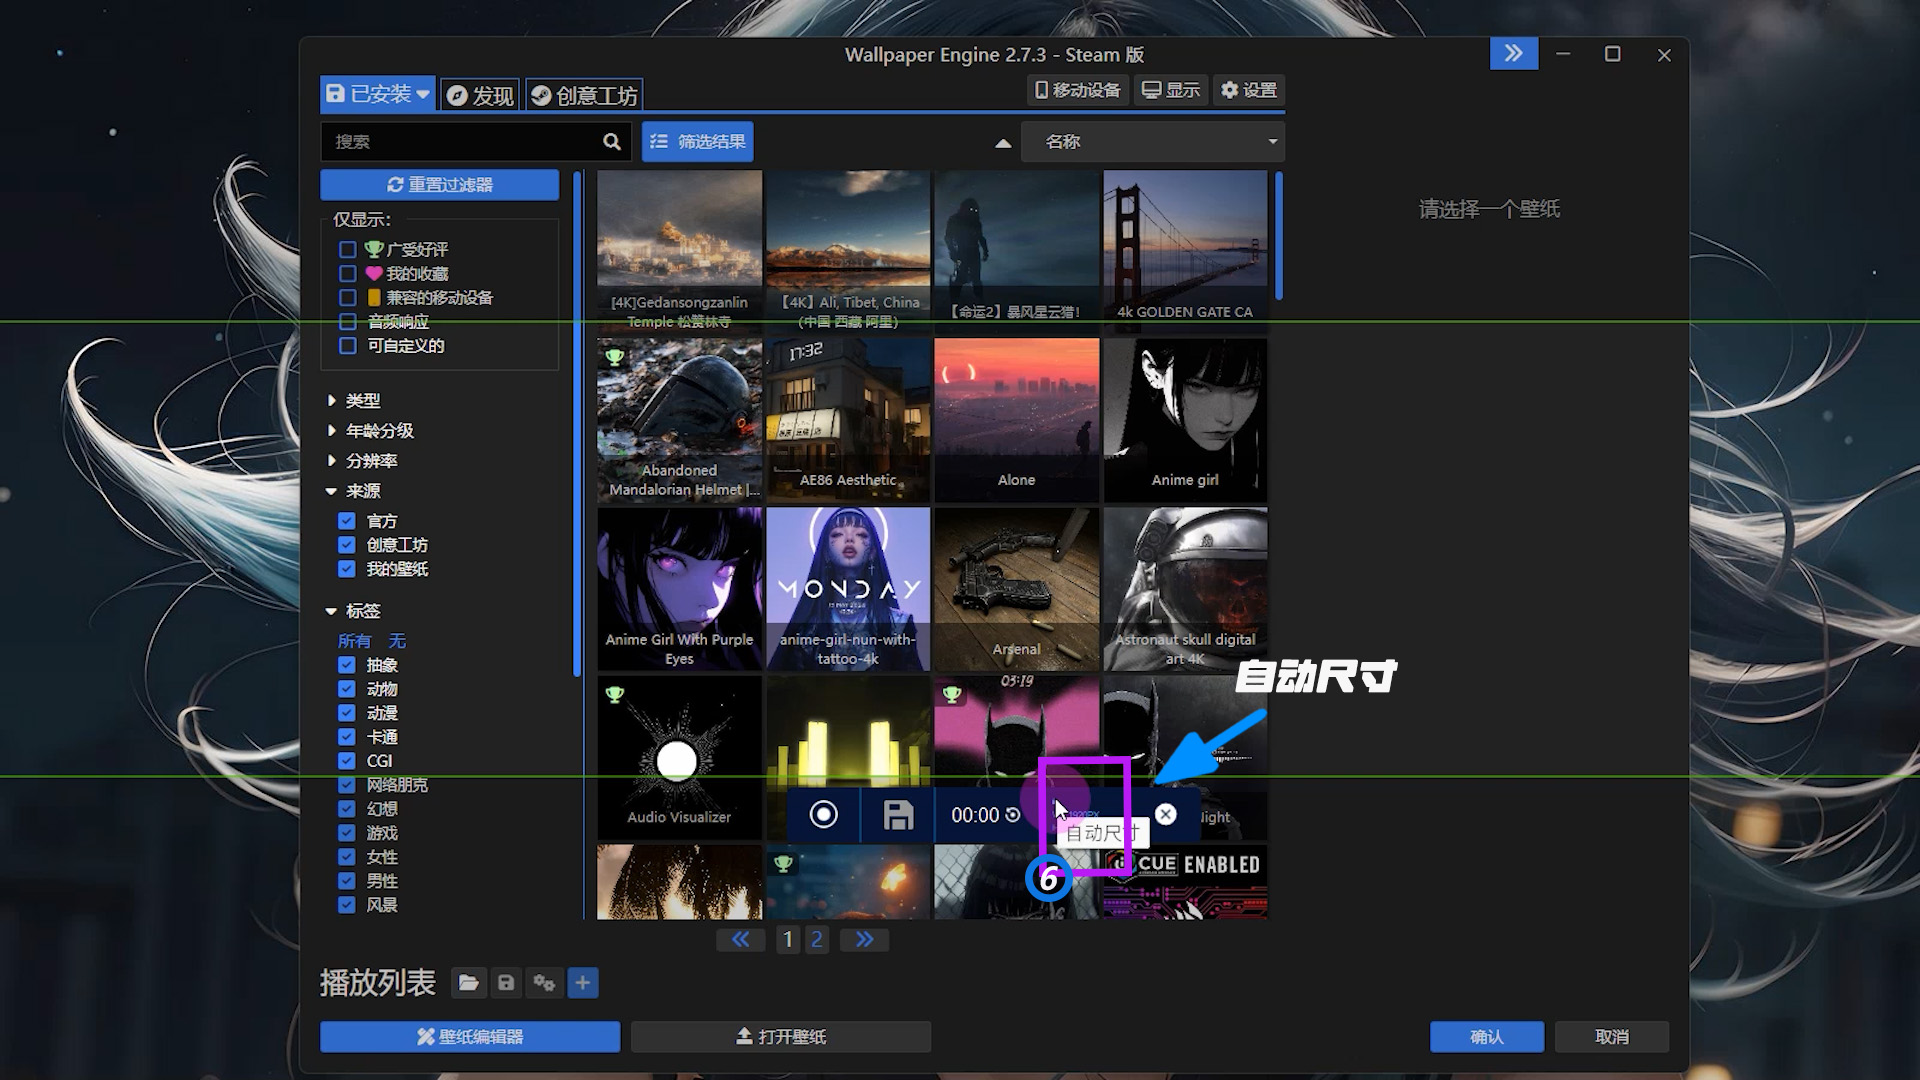The height and width of the screenshot is (1080, 1920).
Task: Open the 已安装 tab dropdown arrow
Action: click(424, 94)
